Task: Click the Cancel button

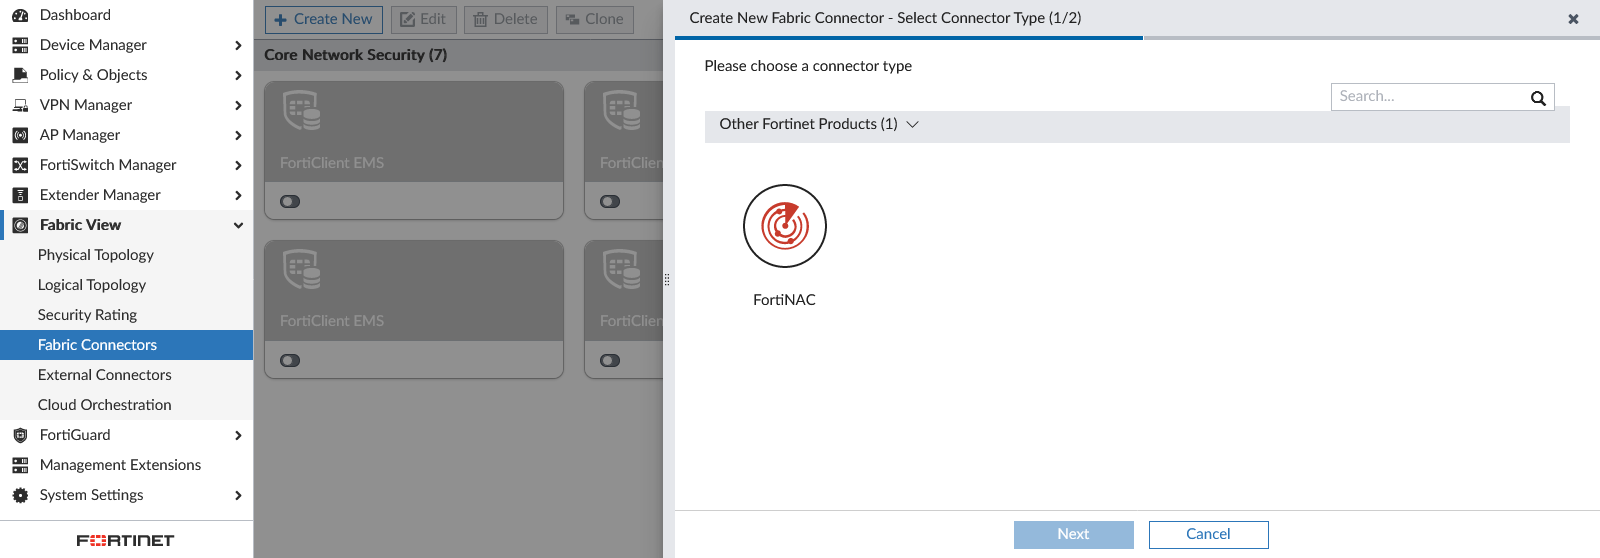Action: (1208, 534)
